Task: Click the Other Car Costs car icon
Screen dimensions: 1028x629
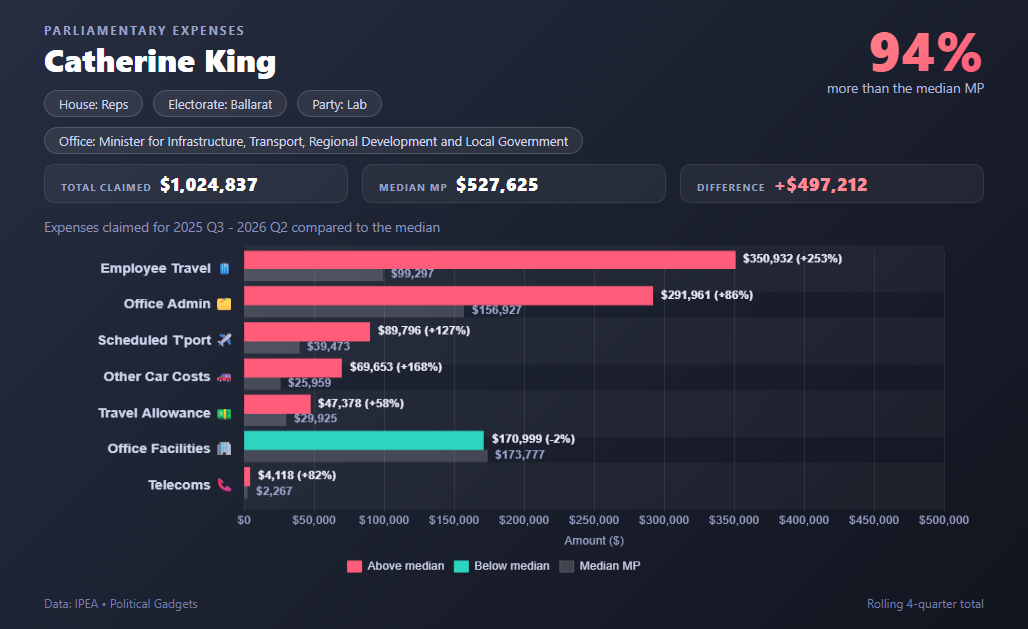Action: pyautogui.click(x=224, y=377)
